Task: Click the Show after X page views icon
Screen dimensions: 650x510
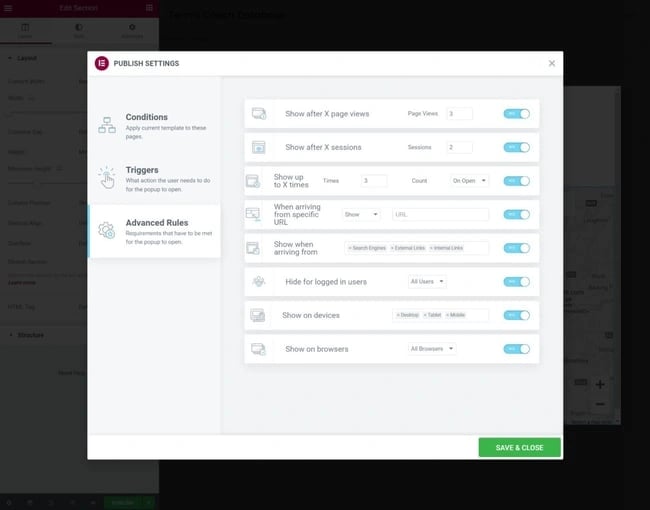Action: tap(258, 114)
